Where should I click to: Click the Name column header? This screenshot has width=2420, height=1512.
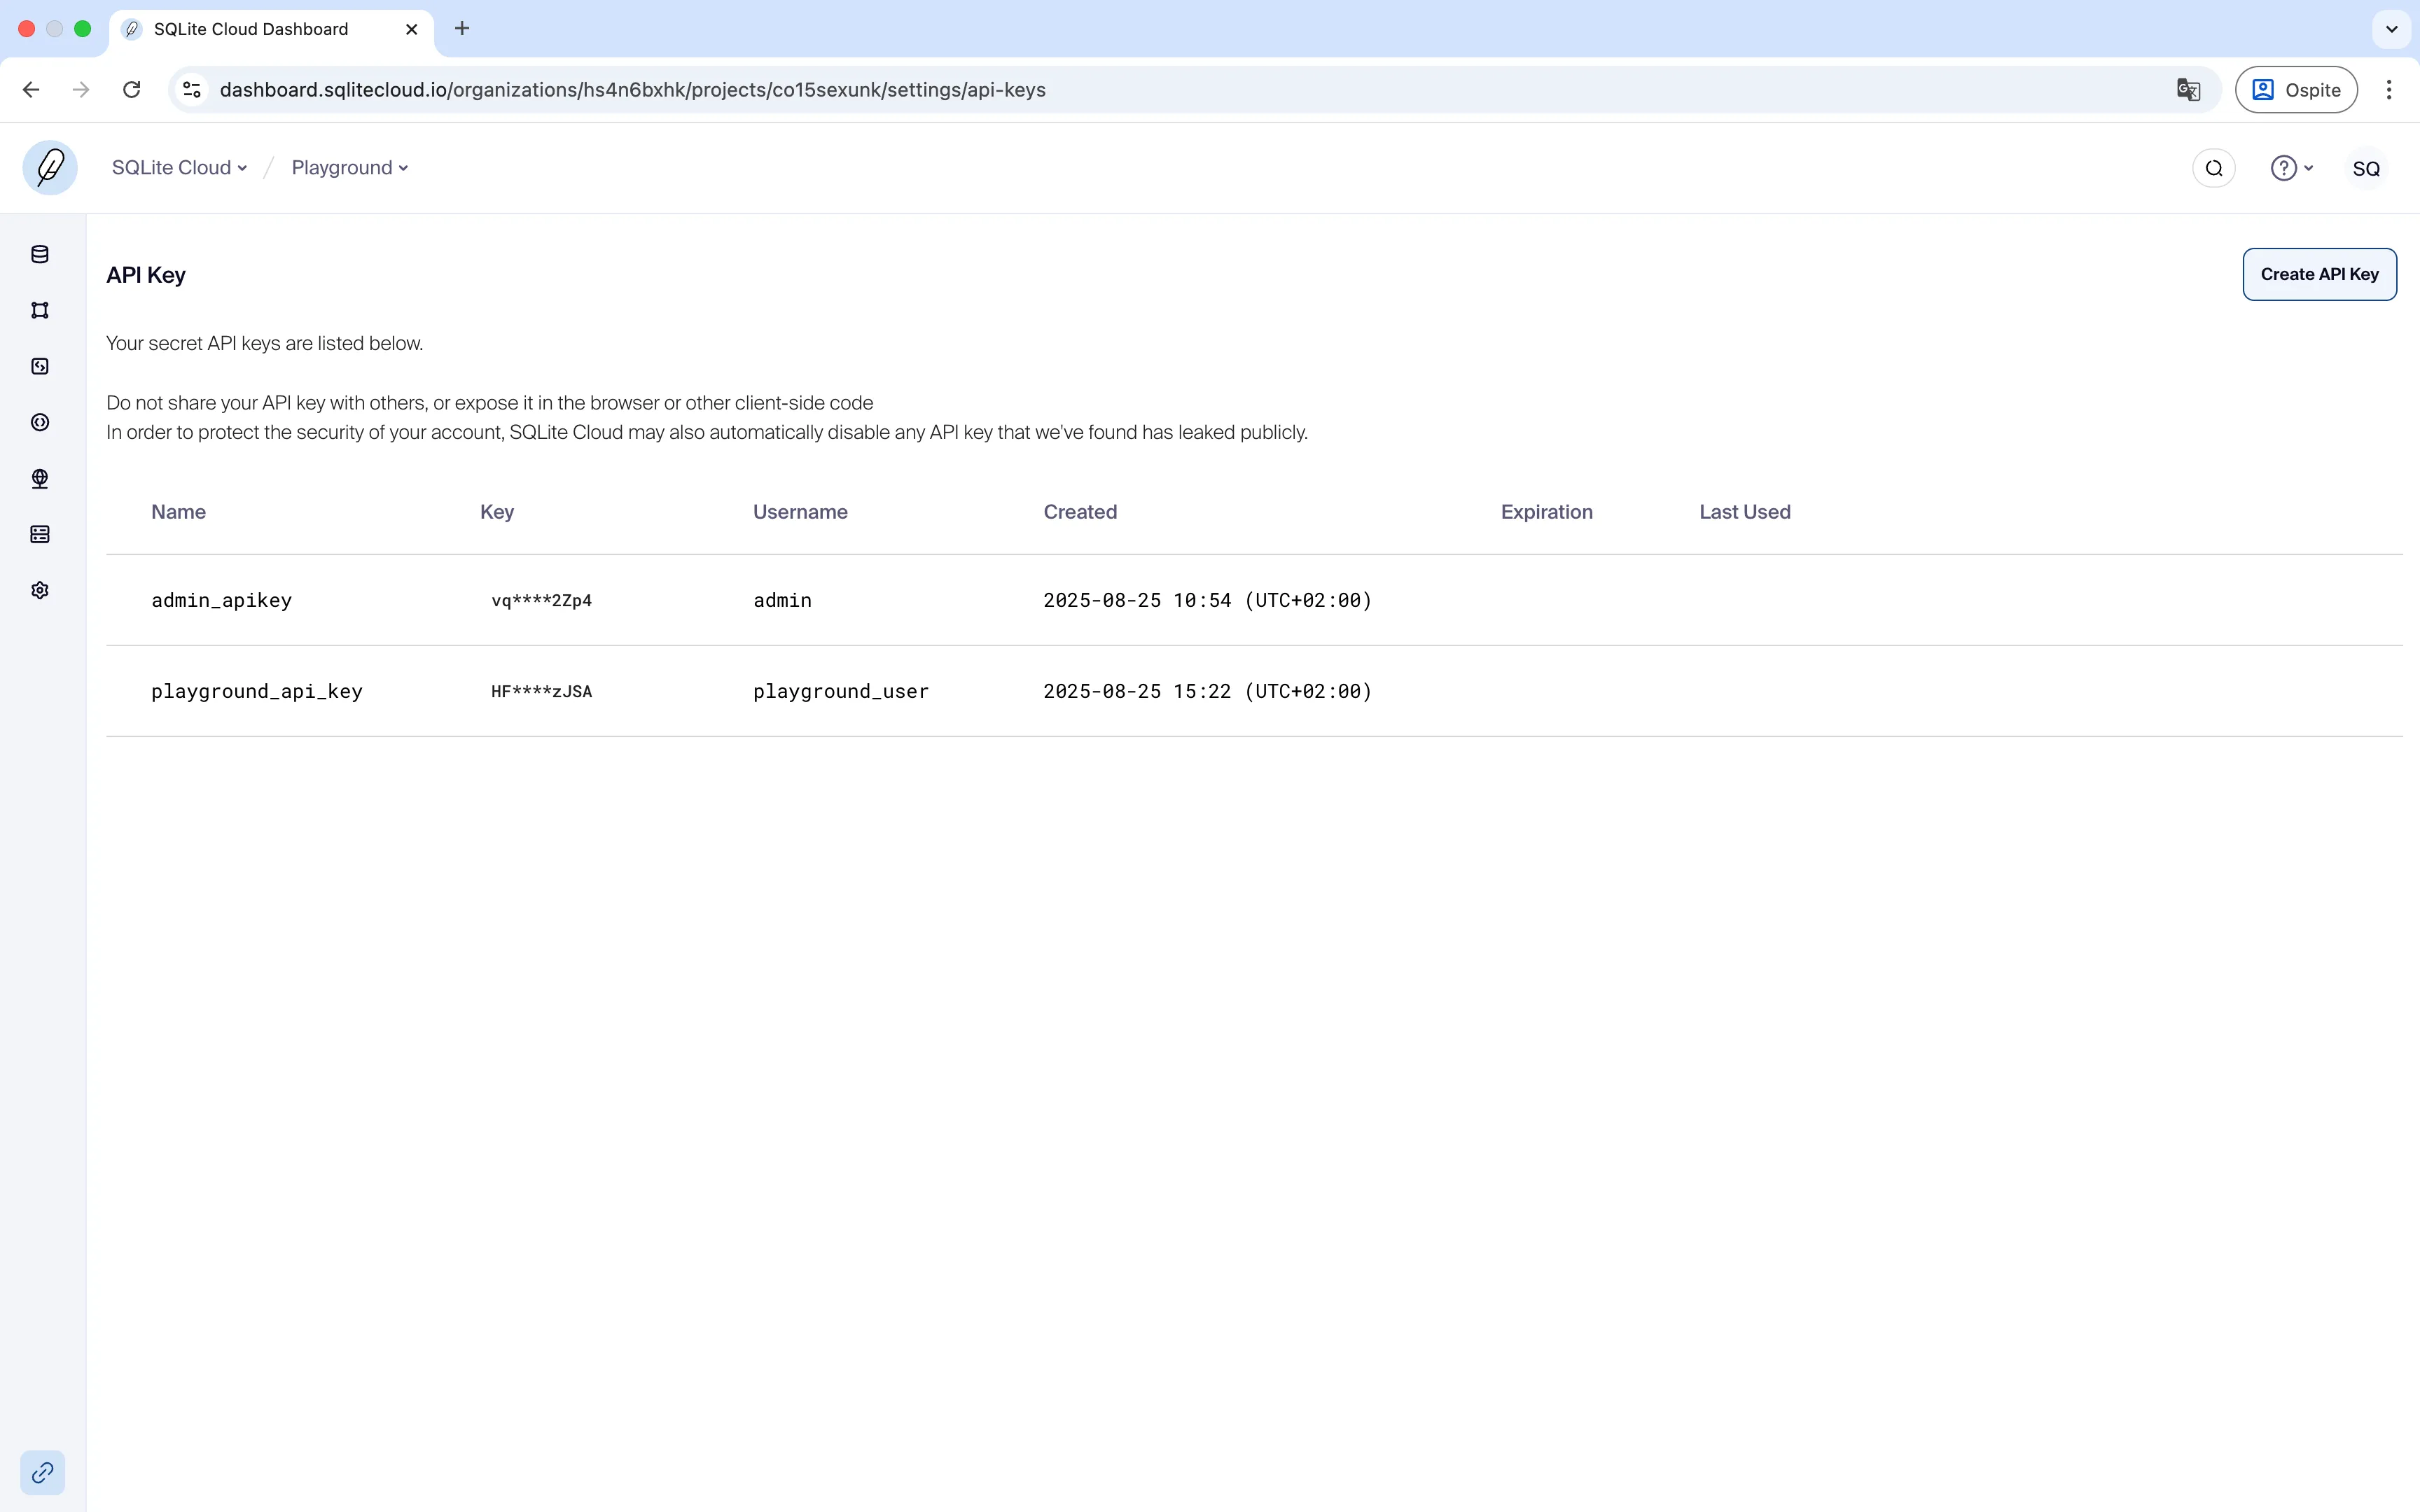[x=178, y=512]
